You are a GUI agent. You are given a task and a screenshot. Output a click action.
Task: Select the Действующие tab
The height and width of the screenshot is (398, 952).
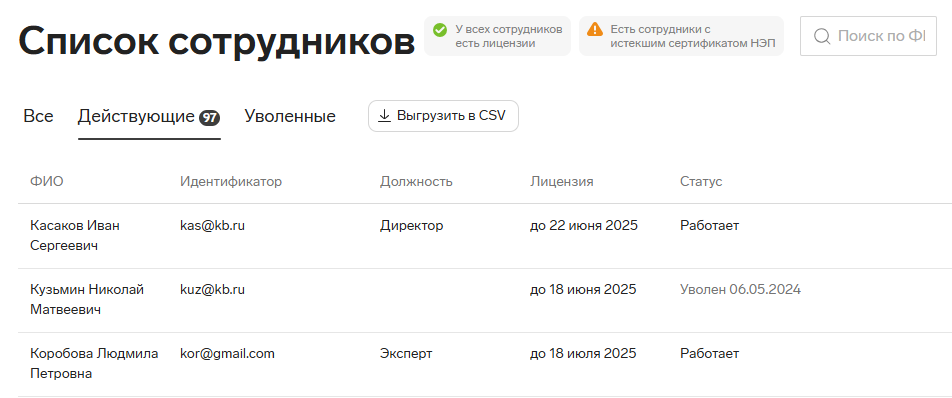pos(149,116)
